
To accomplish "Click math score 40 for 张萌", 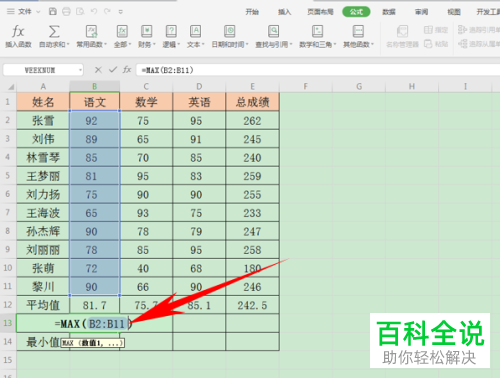I will pos(146,268).
